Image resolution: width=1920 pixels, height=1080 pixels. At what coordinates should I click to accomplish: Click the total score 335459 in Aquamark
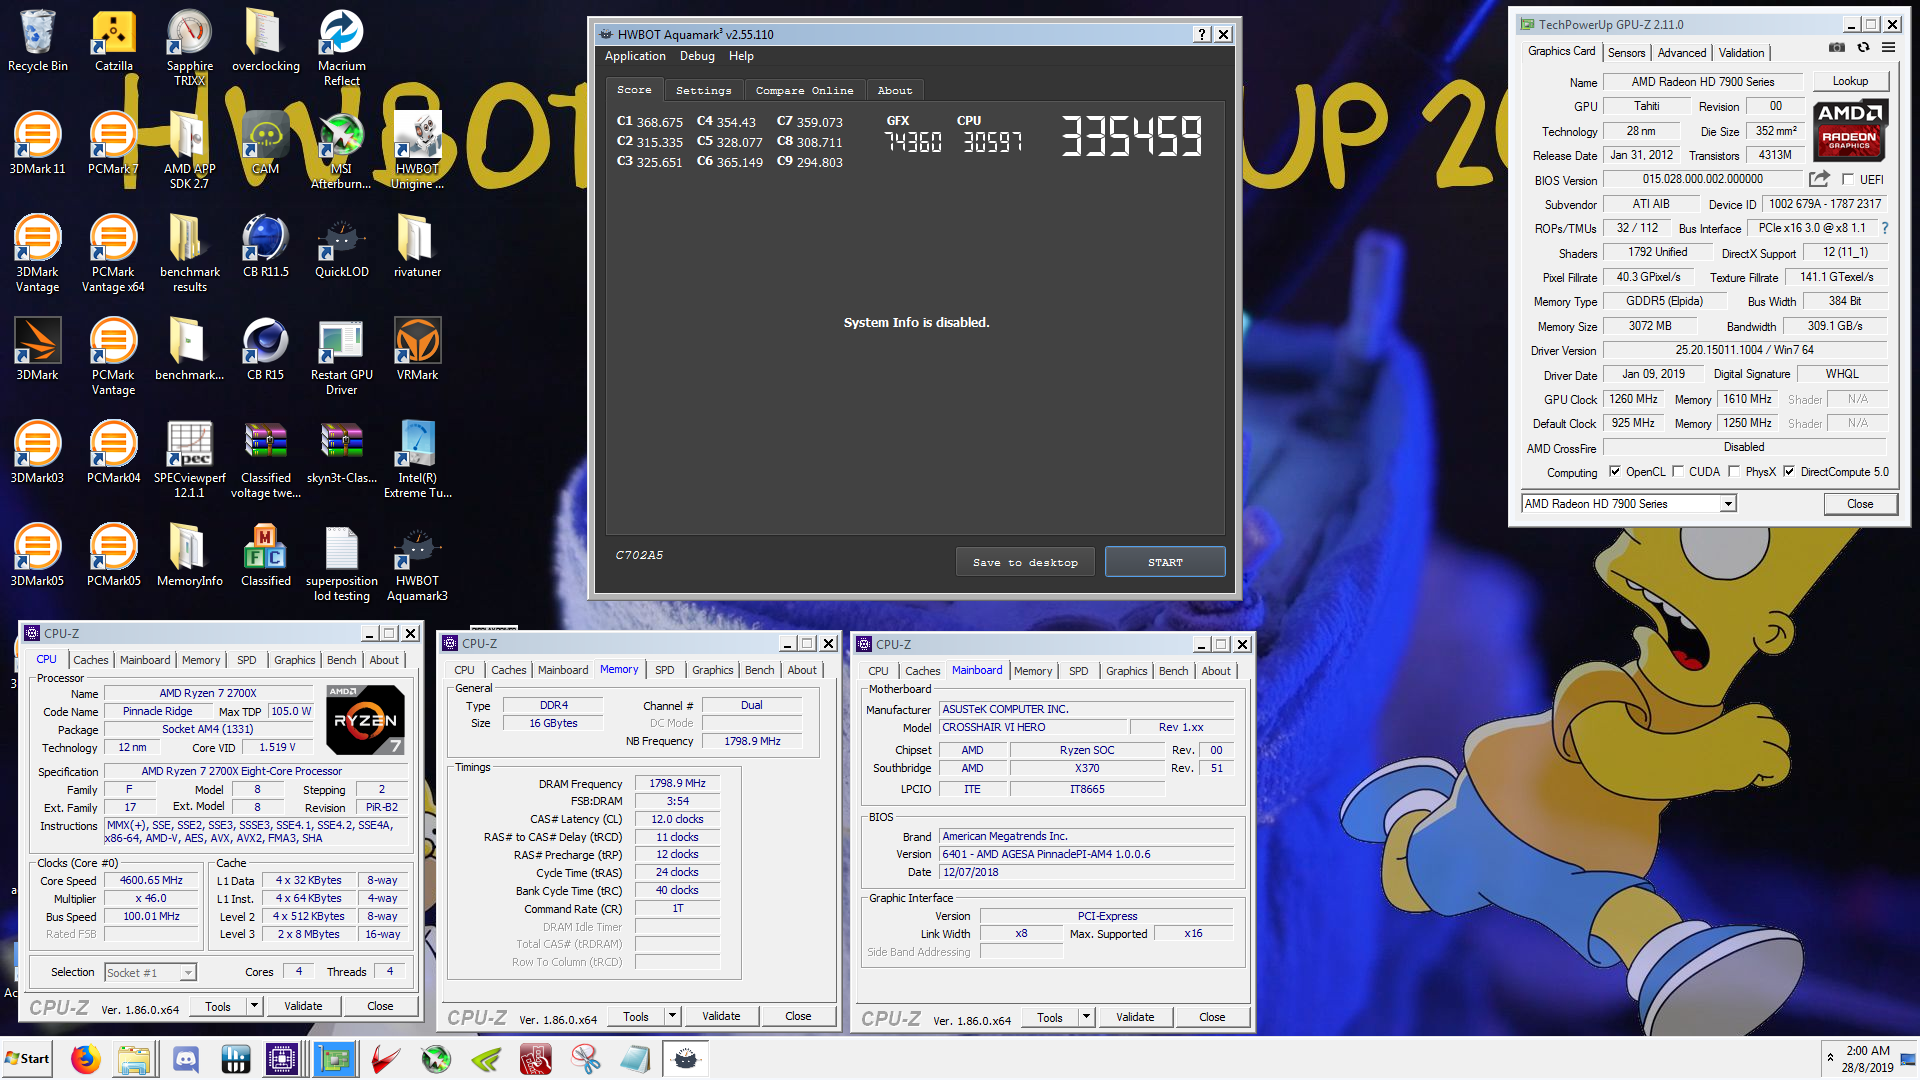coord(1131,137)
